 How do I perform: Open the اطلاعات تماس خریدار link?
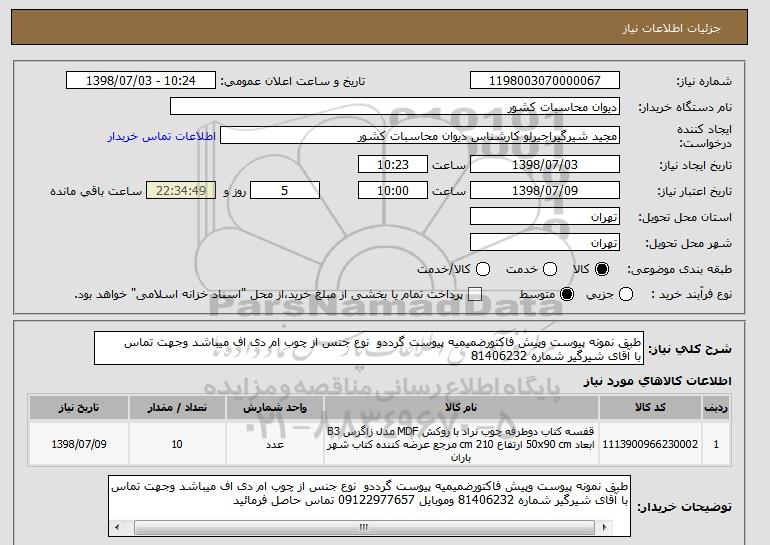coord(162,136)
